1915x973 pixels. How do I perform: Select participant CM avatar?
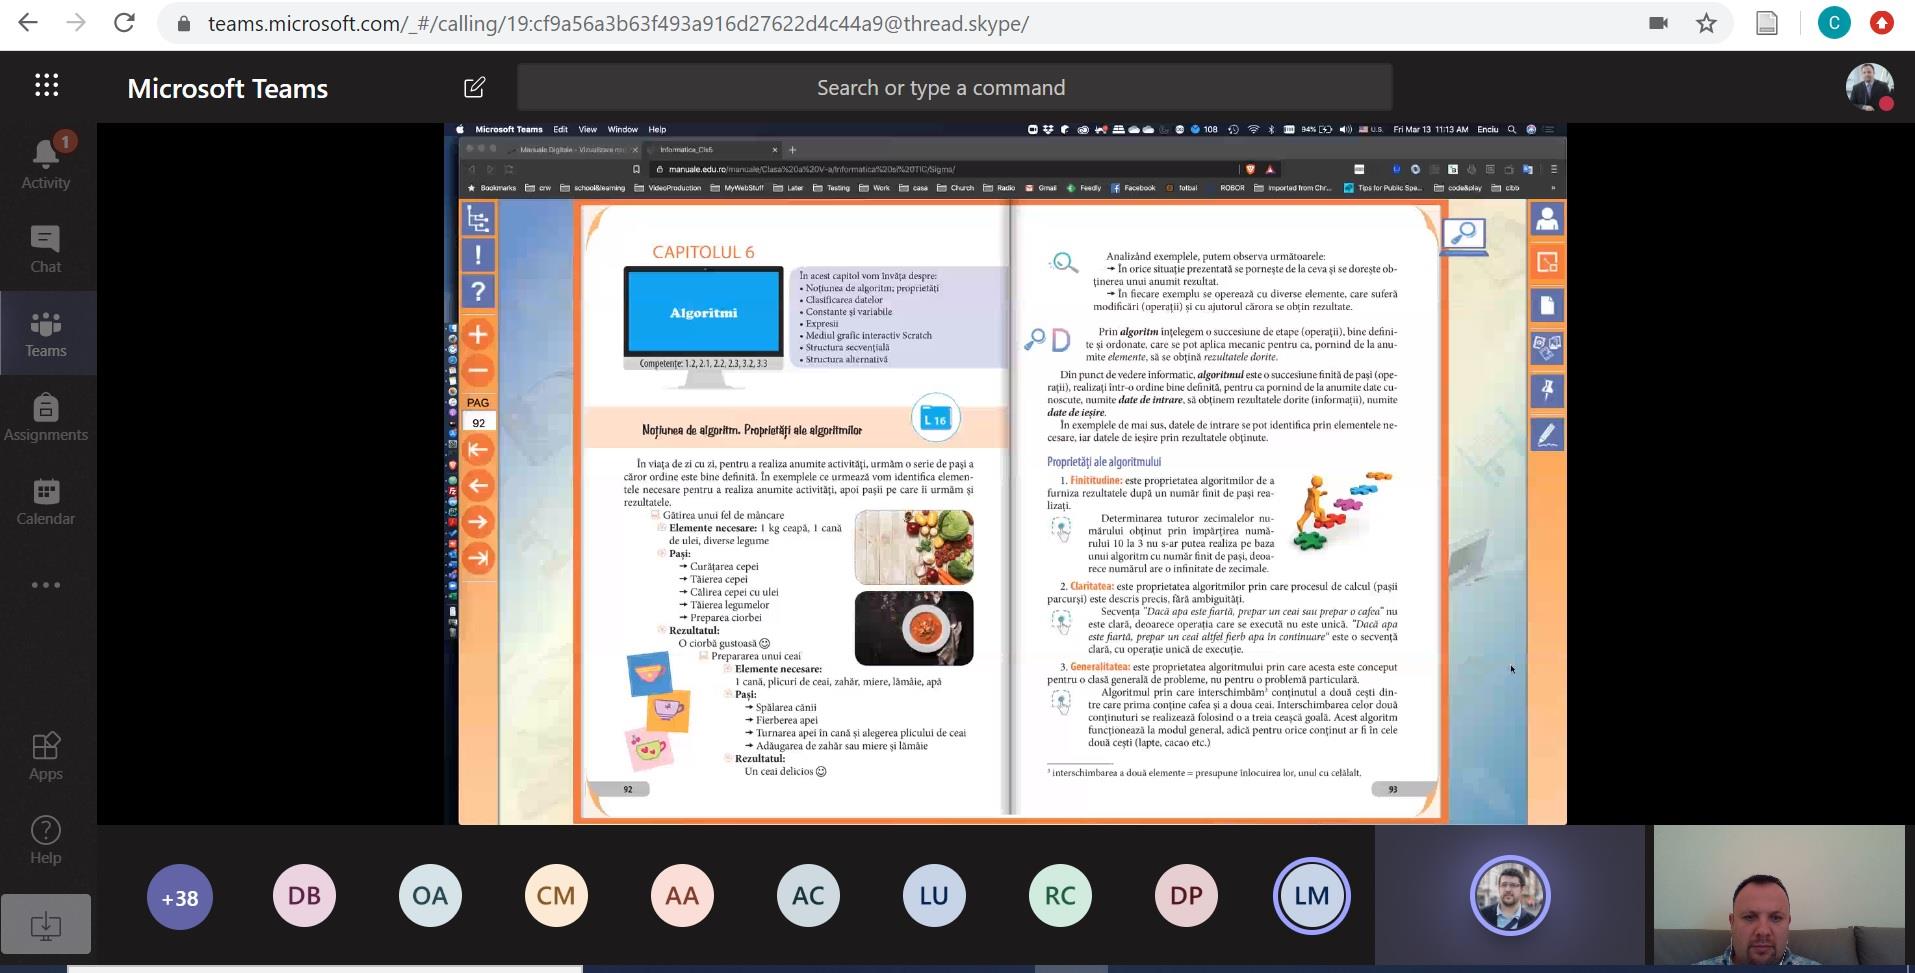556,895
